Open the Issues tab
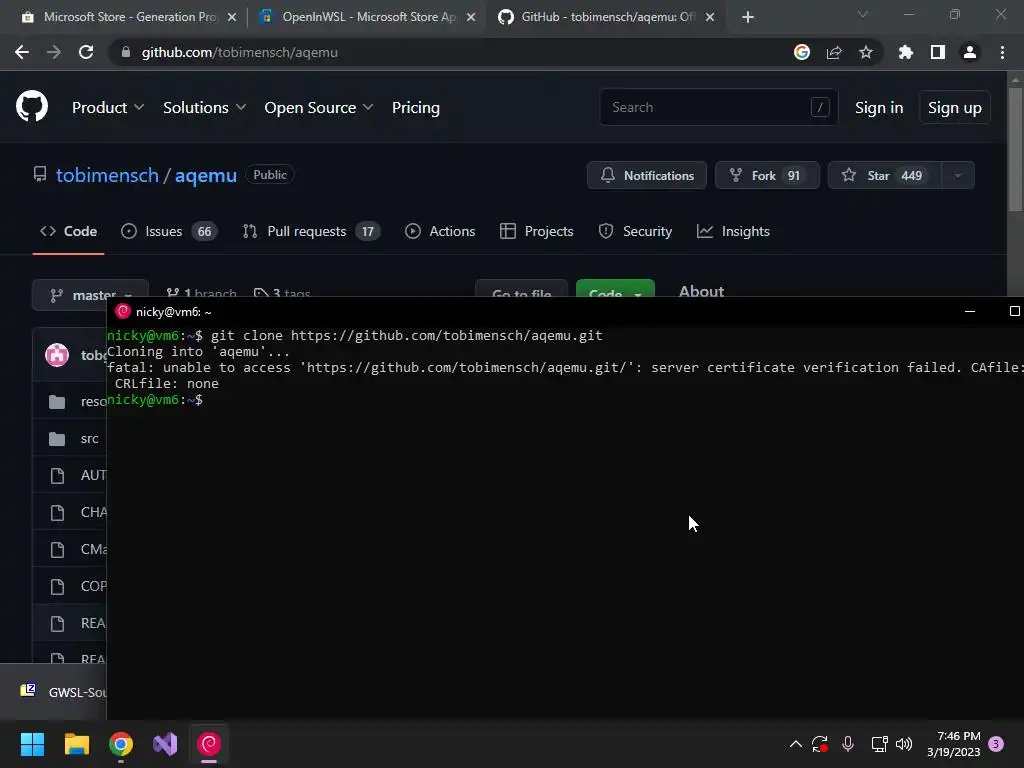The width and height of the screenshot is (1024, 768). coord(169,231)
